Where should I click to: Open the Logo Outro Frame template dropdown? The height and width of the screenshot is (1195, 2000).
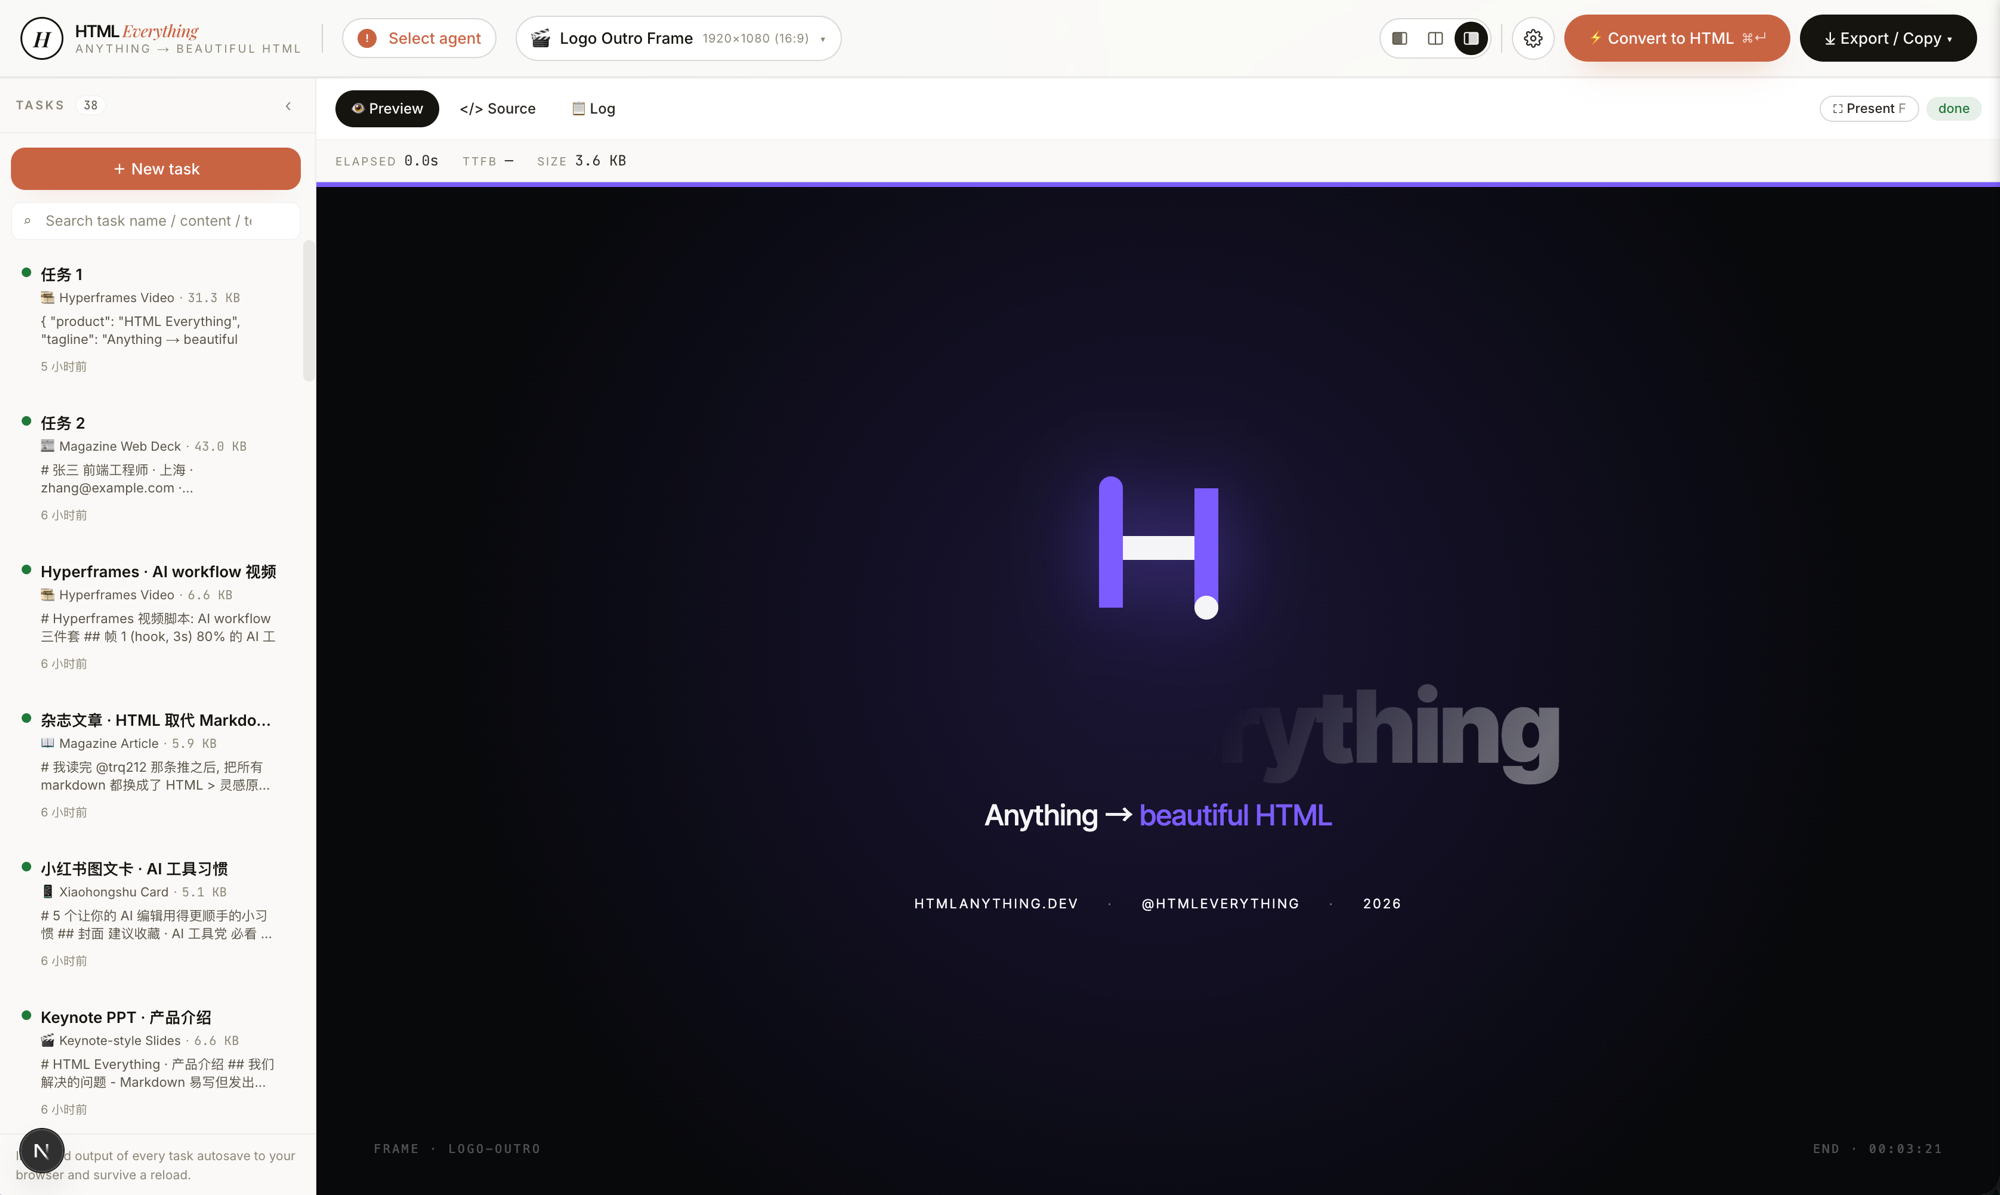point(678,38)
